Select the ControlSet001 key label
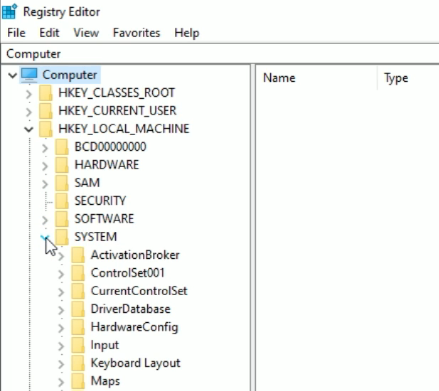Screen dimensions: 439x391 (128, 273)
